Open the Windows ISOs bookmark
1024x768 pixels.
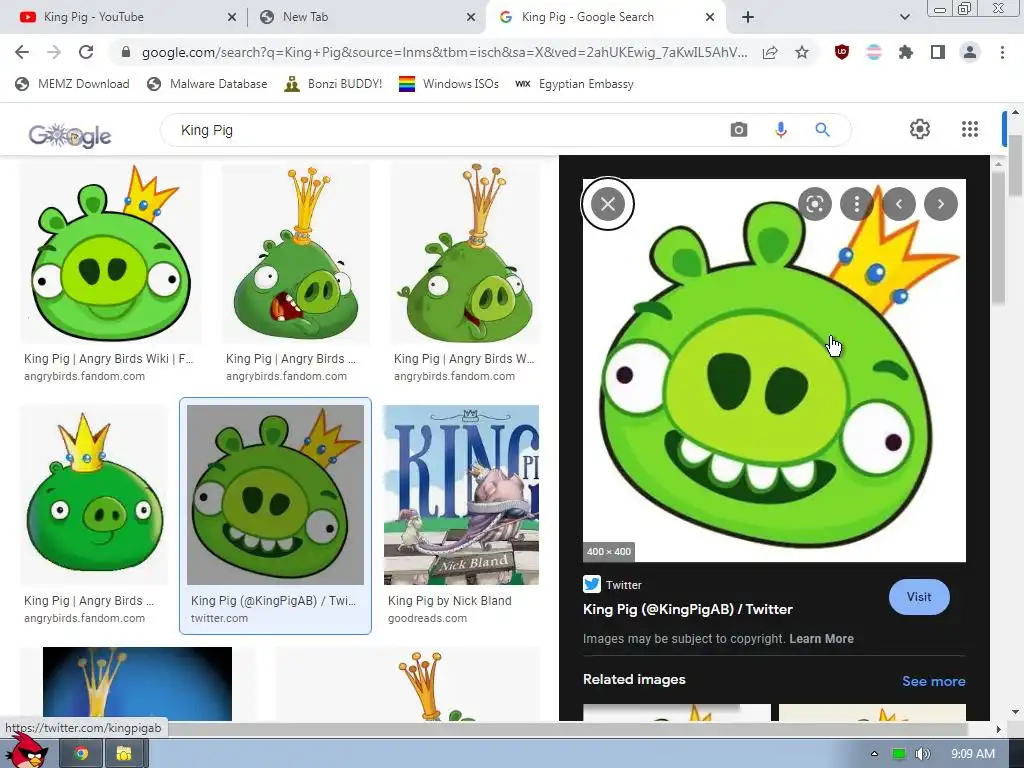pos(449,84)
